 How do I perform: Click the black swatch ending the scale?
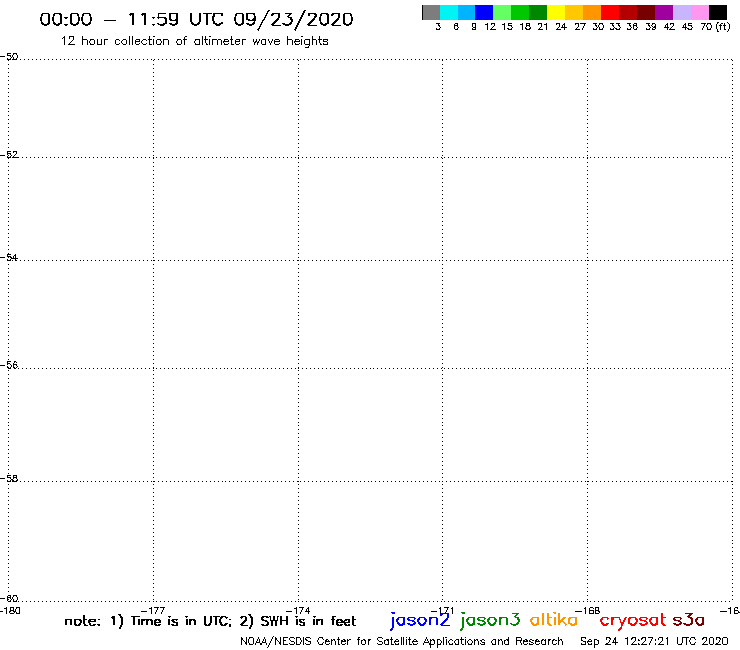pos(718,12)
